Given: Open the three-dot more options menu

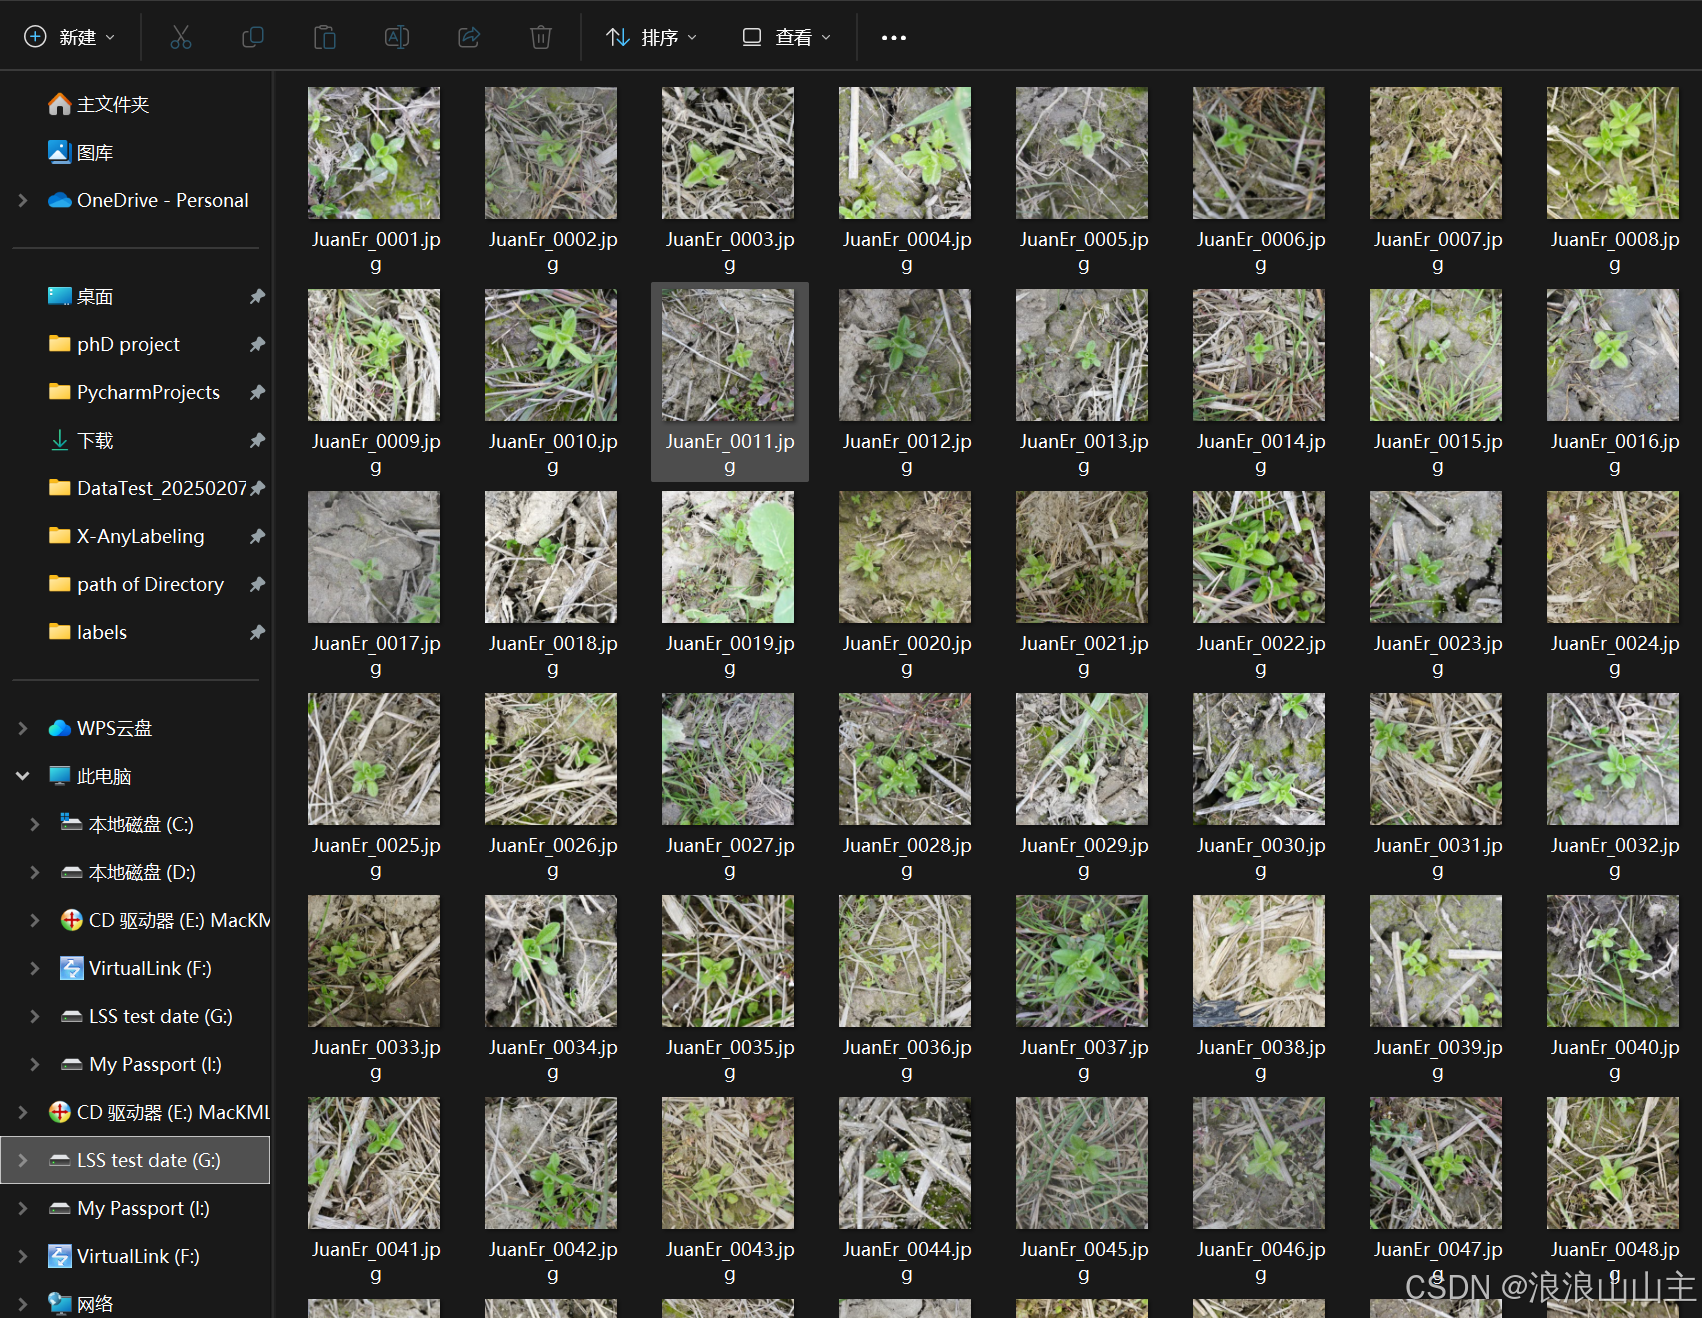Looking at the screenshot, I should (893, 37).
